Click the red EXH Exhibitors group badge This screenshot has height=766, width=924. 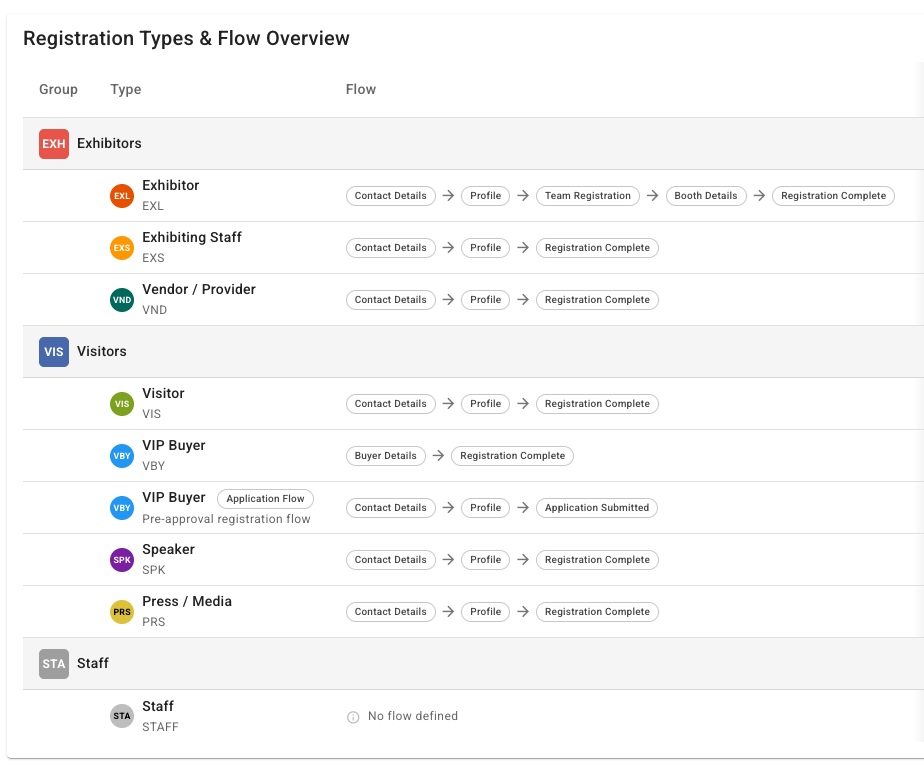click(54, 144)
